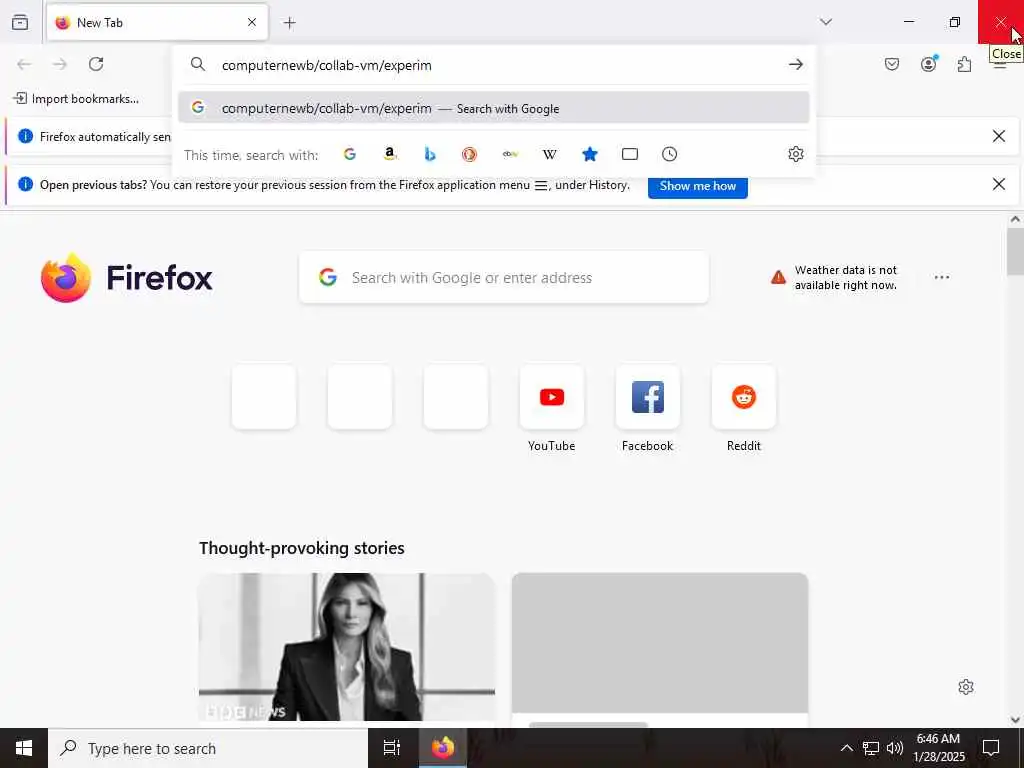The image size is (1024, 768).
Task: Click the Thought-provoking stories heading
Action: (x=302, y=548)
